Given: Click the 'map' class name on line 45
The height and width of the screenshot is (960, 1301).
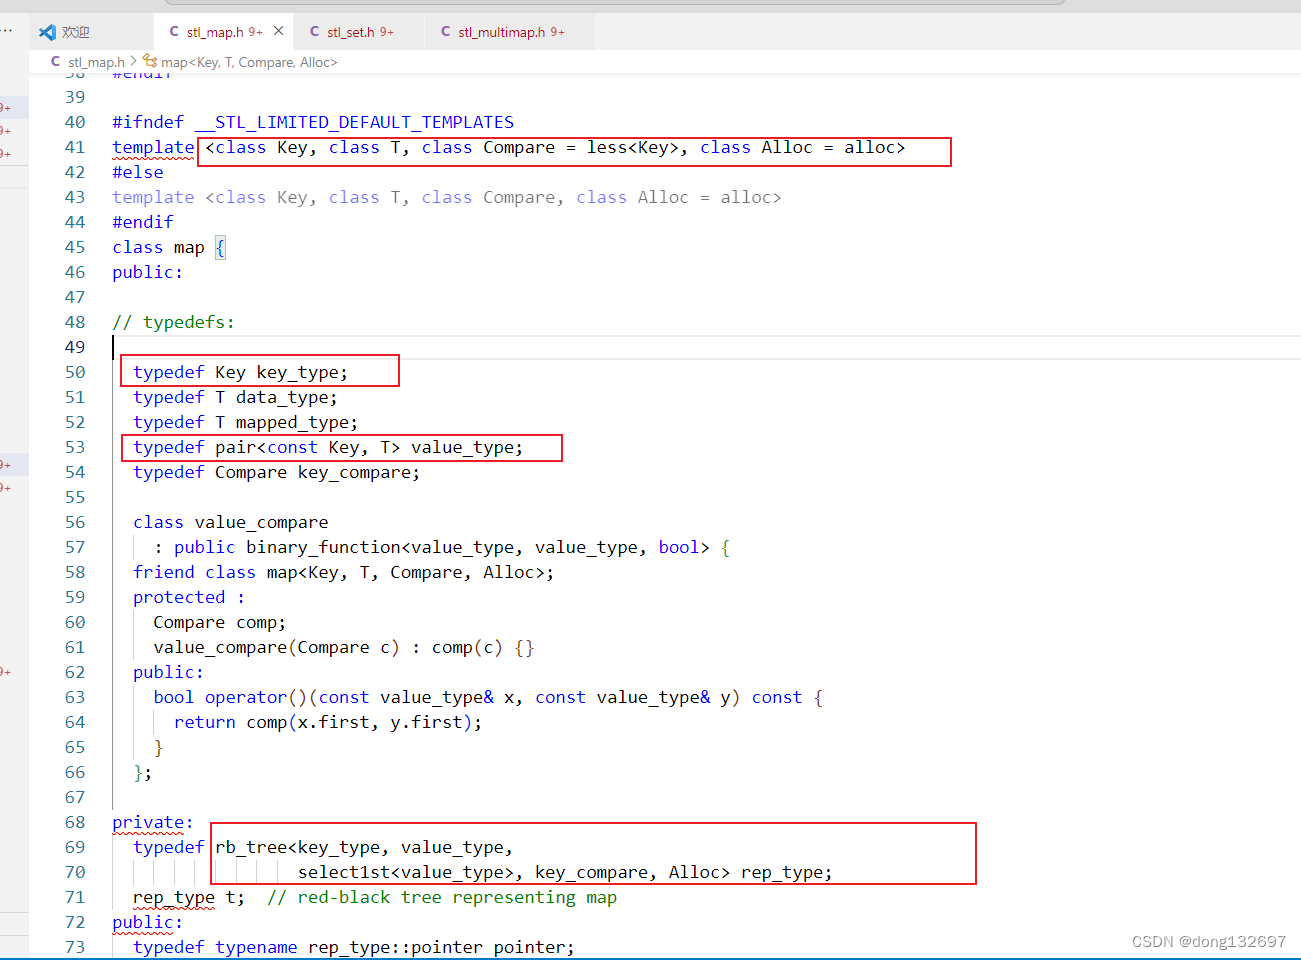Looking at the screenshot, I should click(189, 247).
